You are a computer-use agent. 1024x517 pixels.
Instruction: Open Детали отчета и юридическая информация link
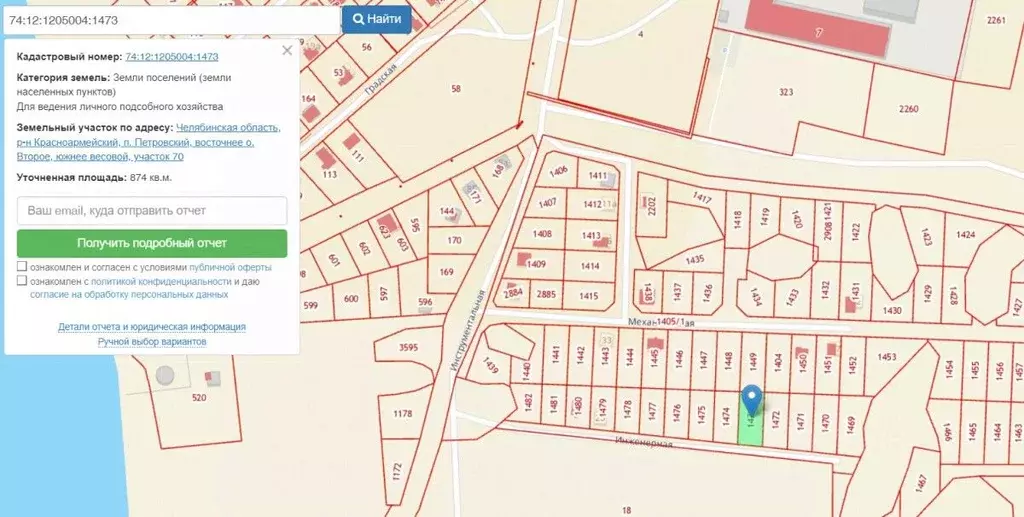(x=152, y=326)
